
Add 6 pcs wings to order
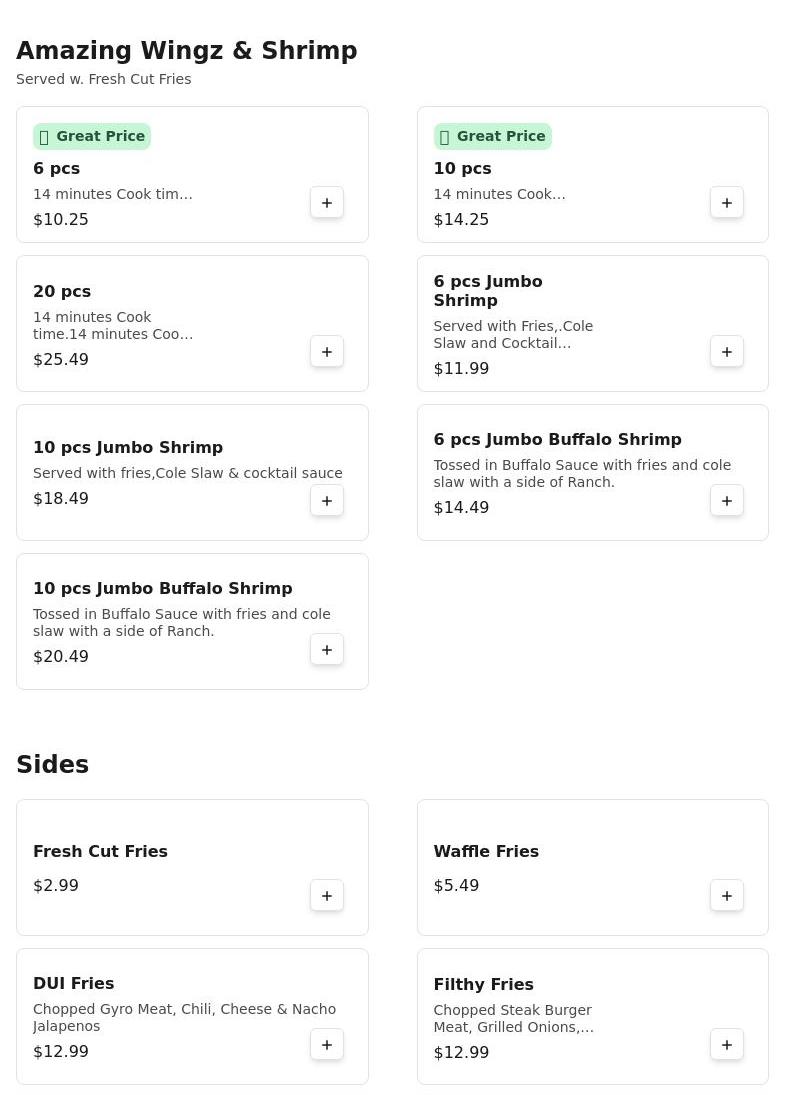327,202
